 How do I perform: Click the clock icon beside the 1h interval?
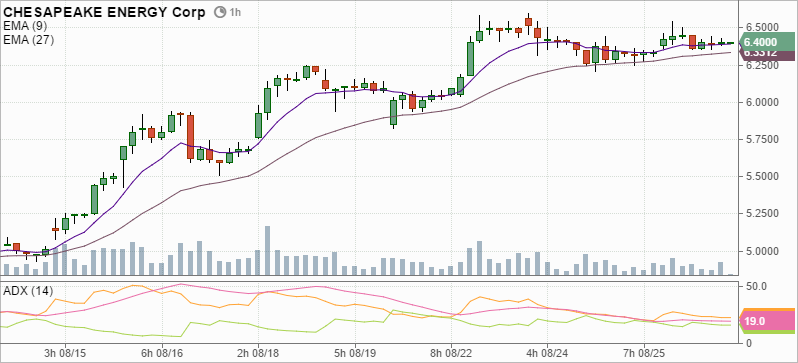click(219, 12)
